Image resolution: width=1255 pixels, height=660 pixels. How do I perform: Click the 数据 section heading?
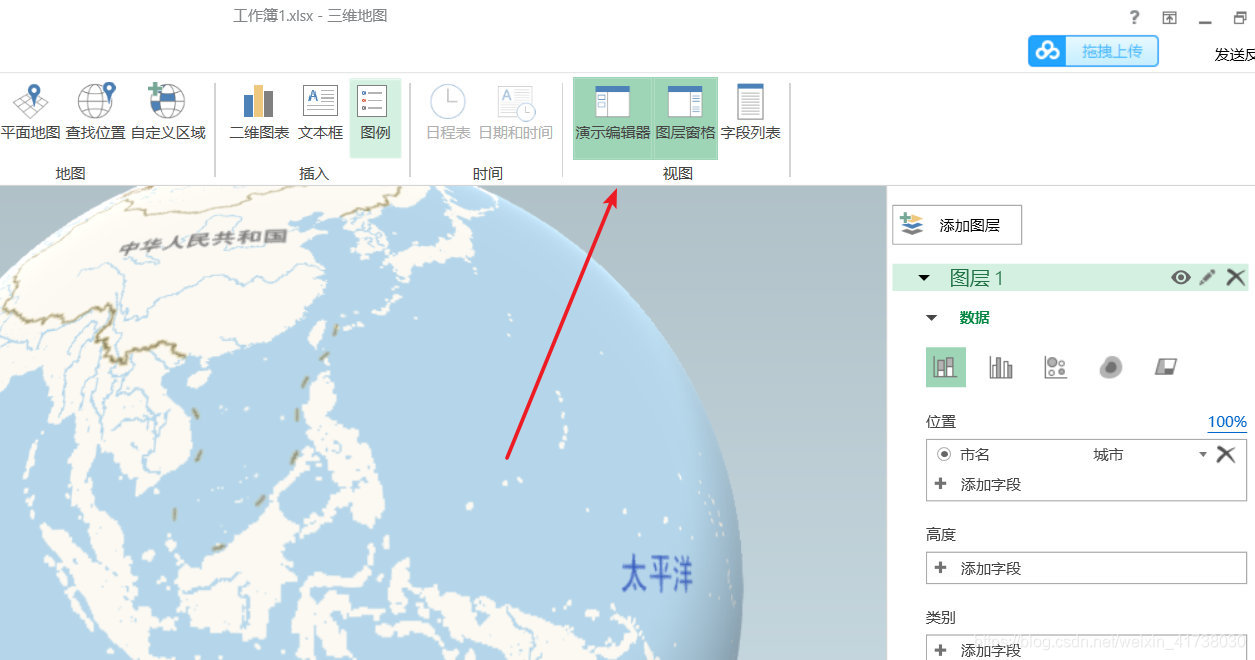[x=975, y=318]
